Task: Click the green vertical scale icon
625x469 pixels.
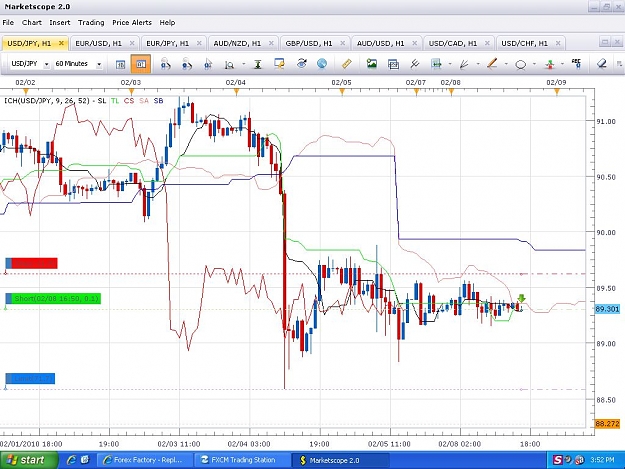Action: pos(258,64)
